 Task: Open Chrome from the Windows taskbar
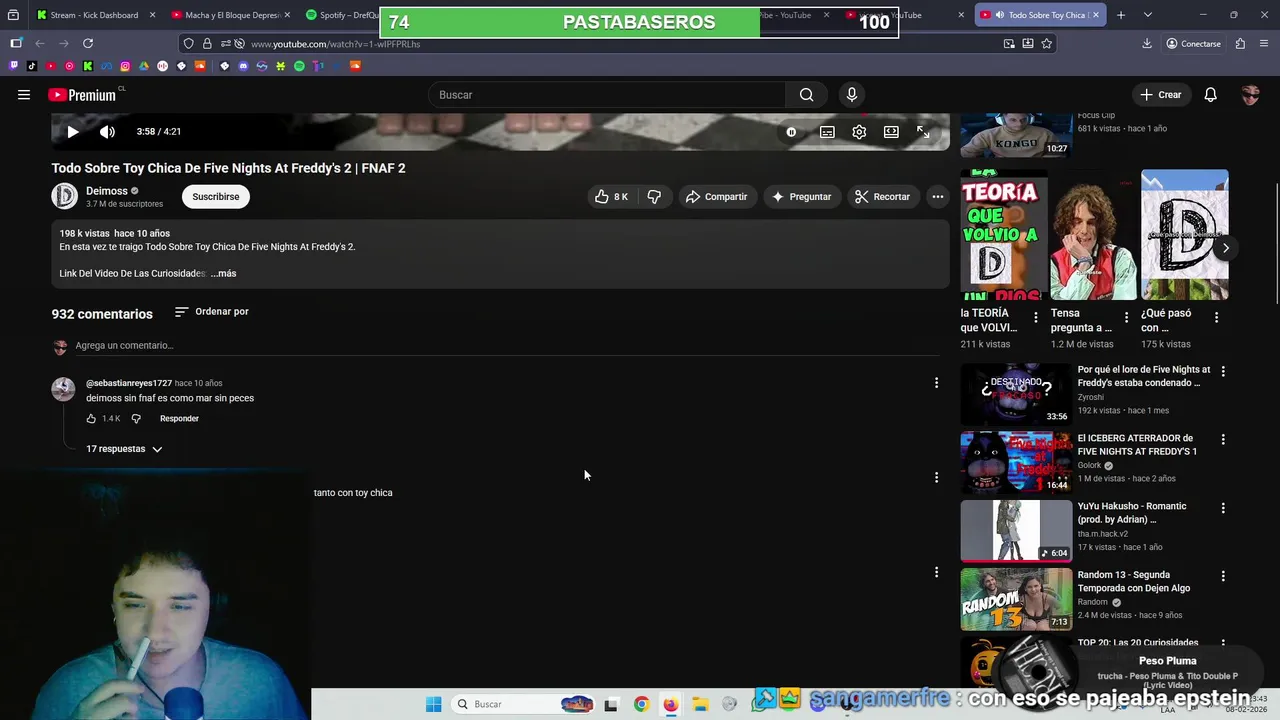641,705
